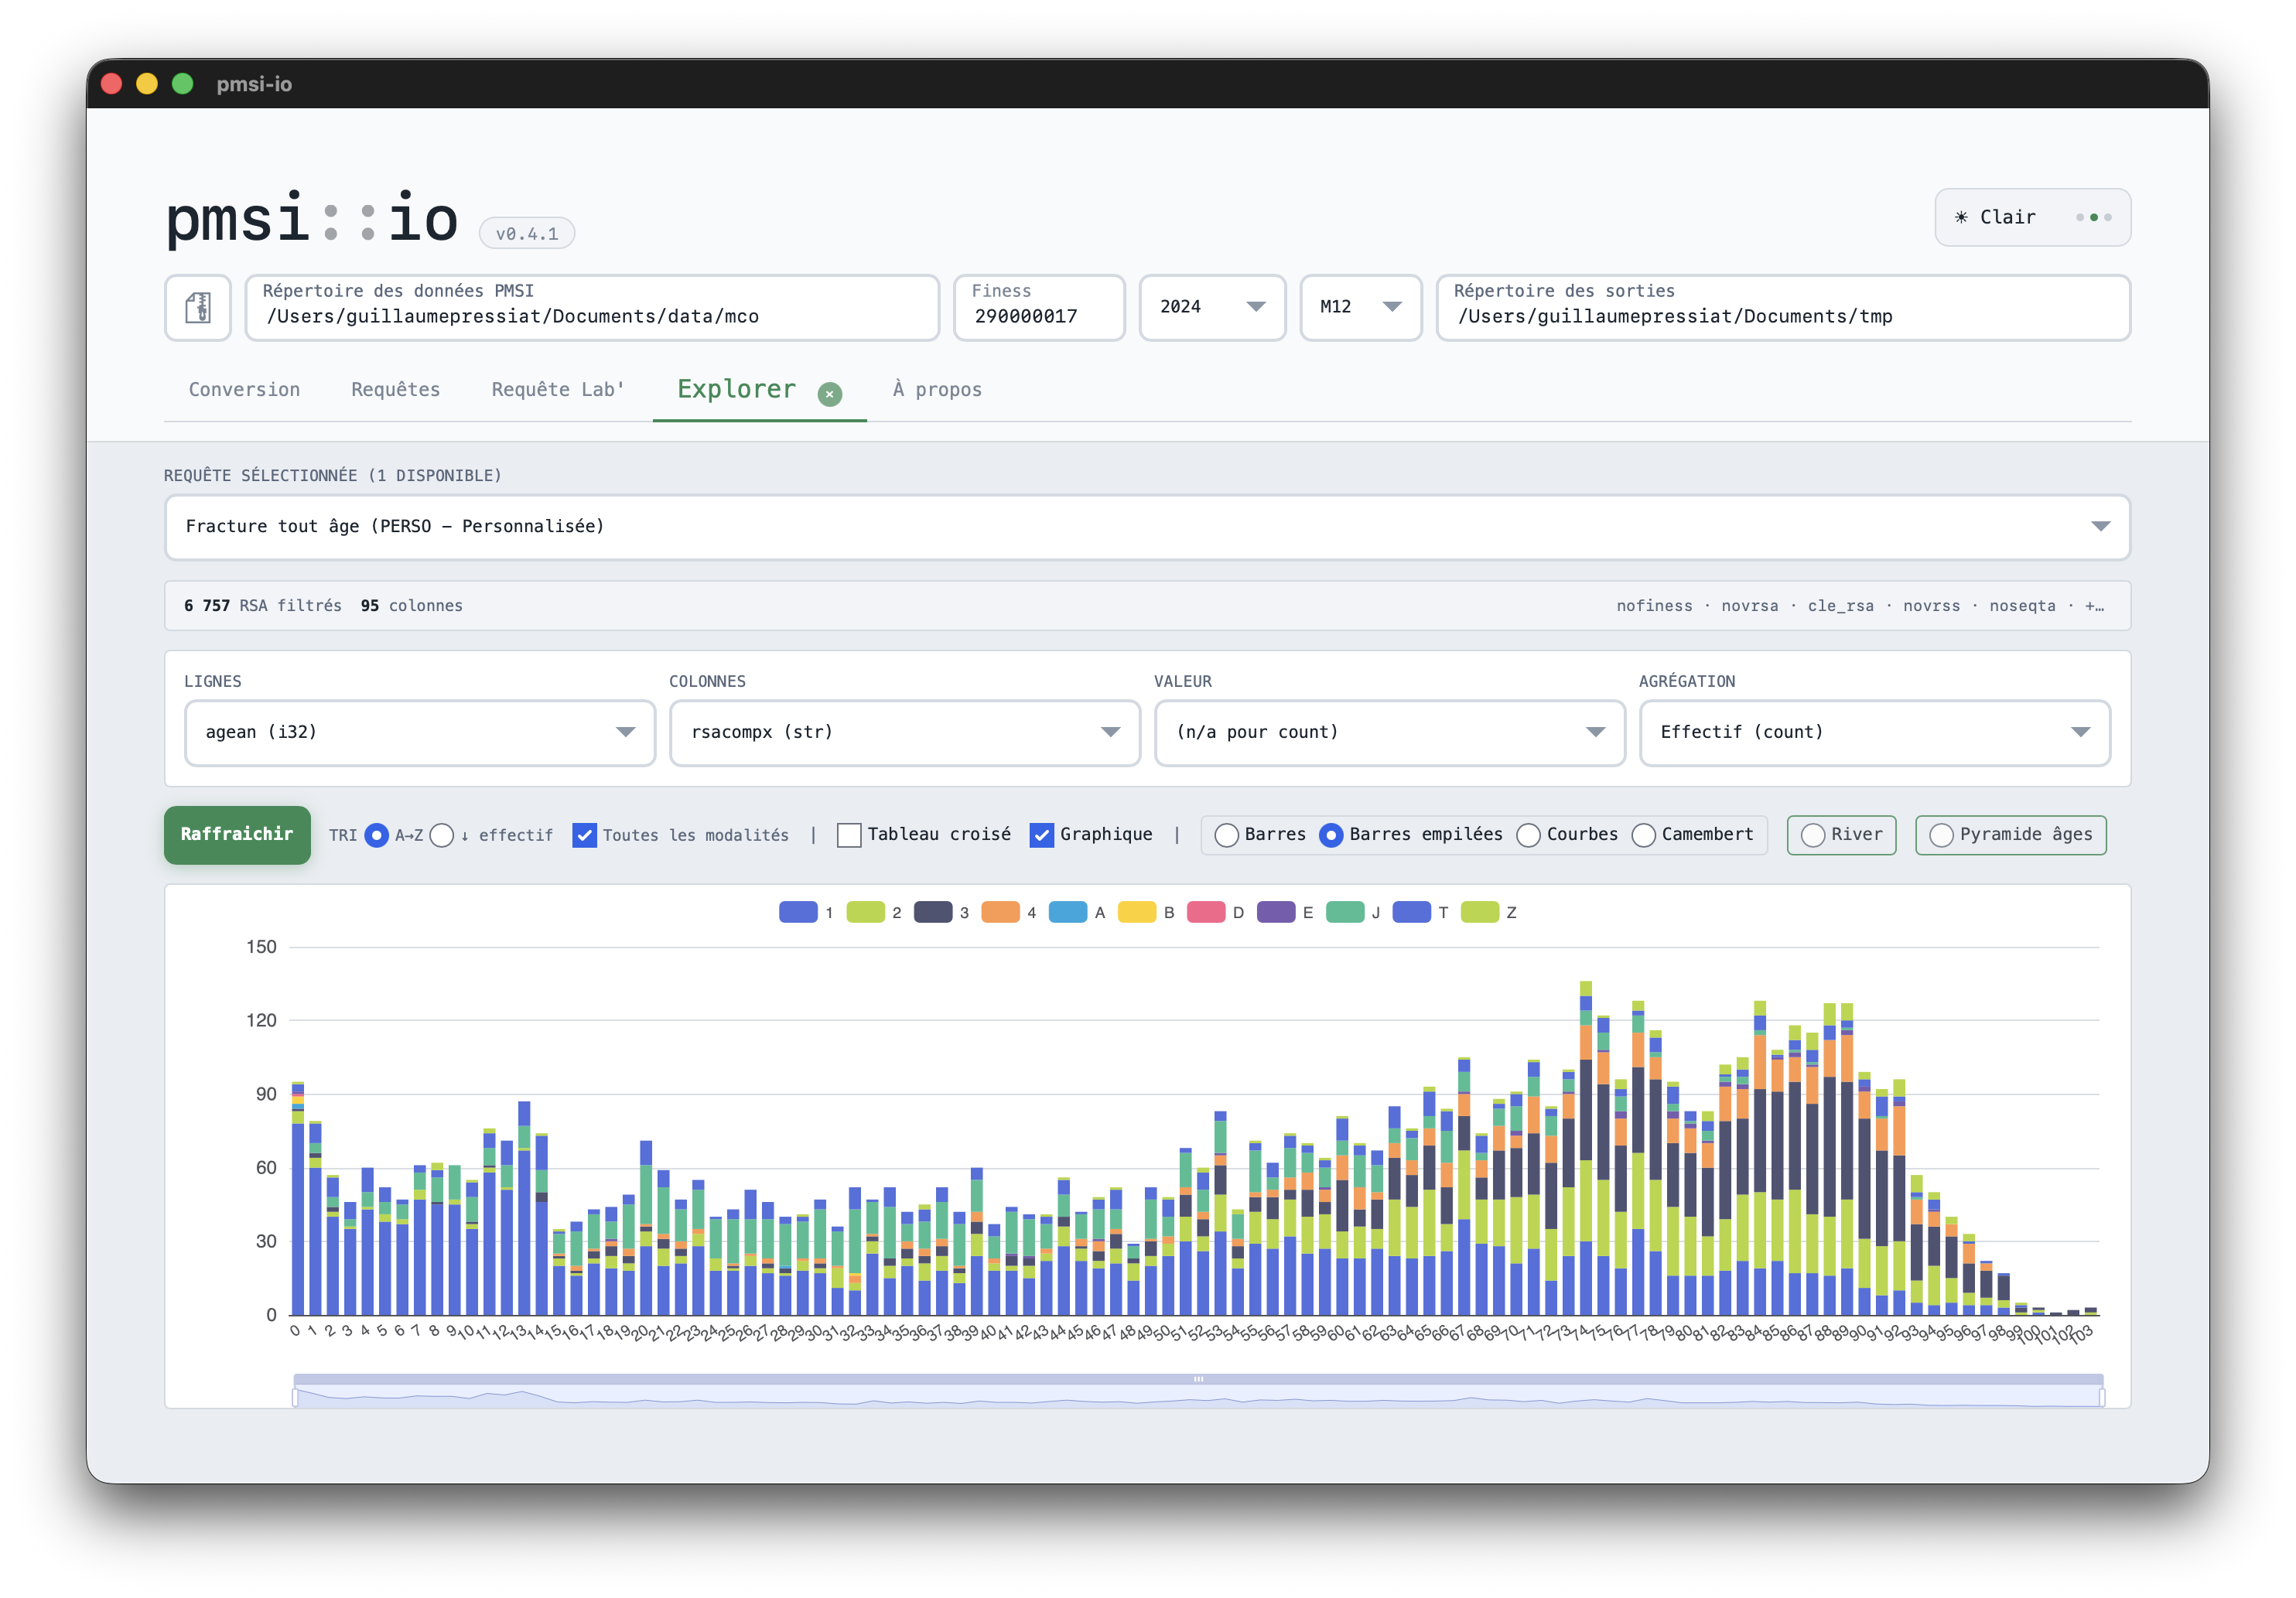Viewport: 2296px width, 1598px height.
Task: Select A→Z sort radio button
Action: coord(376,835)
